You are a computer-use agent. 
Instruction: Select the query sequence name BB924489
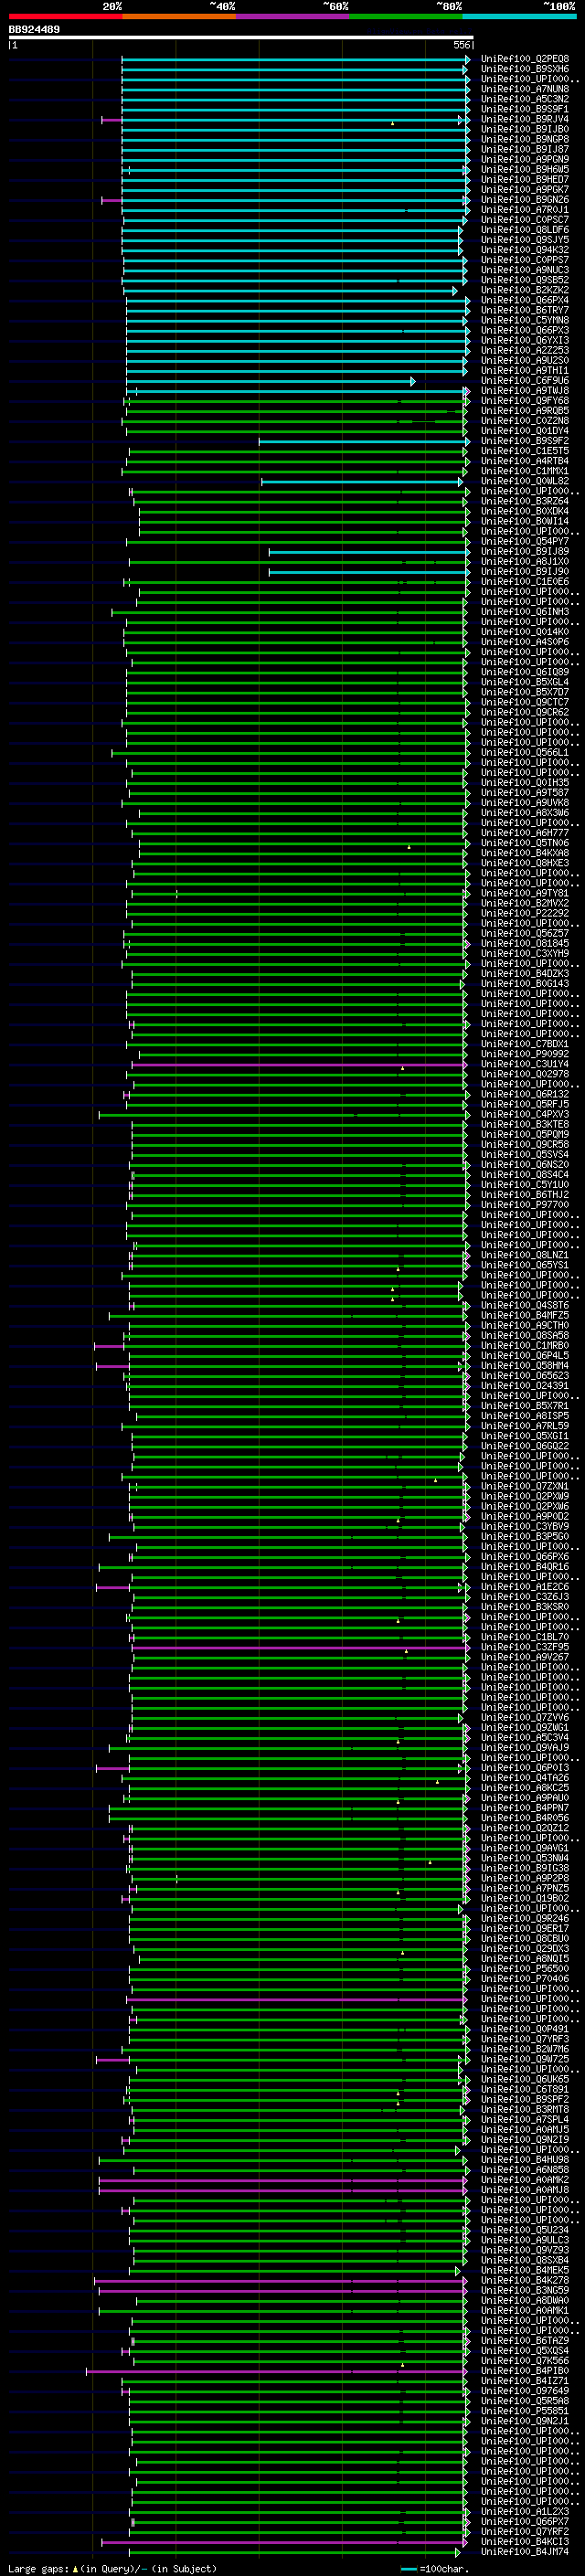(x=34, y=30)
